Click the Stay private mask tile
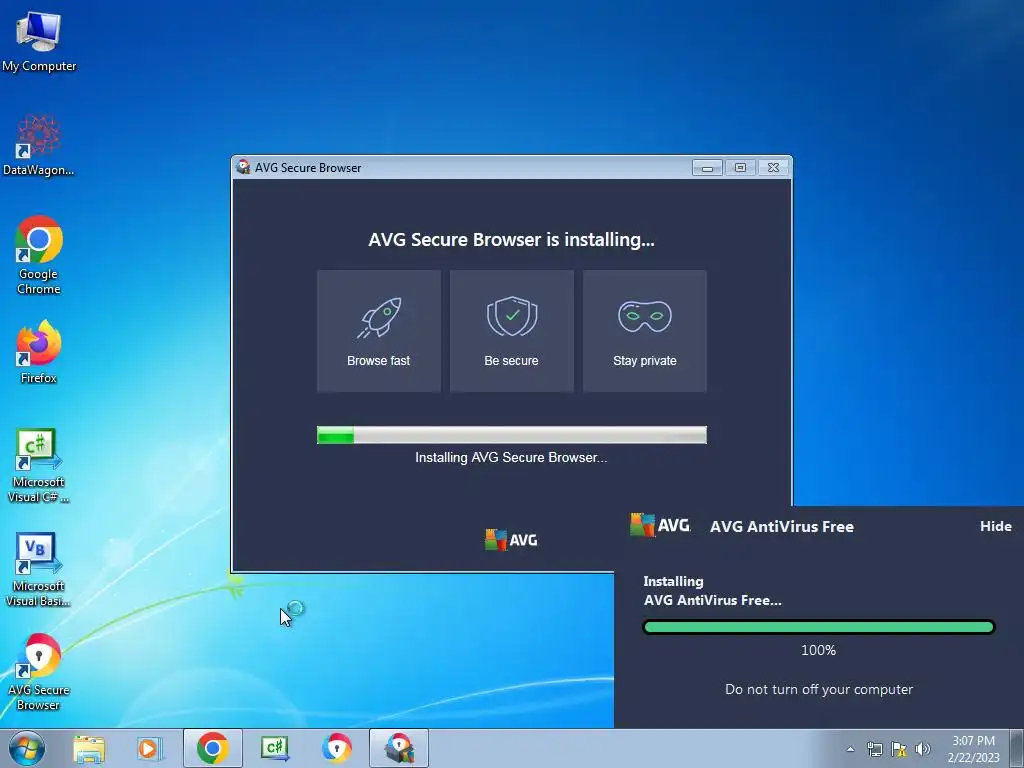Image resolution: width=1024 pixels, height=768 pixels. pos(645,331)
